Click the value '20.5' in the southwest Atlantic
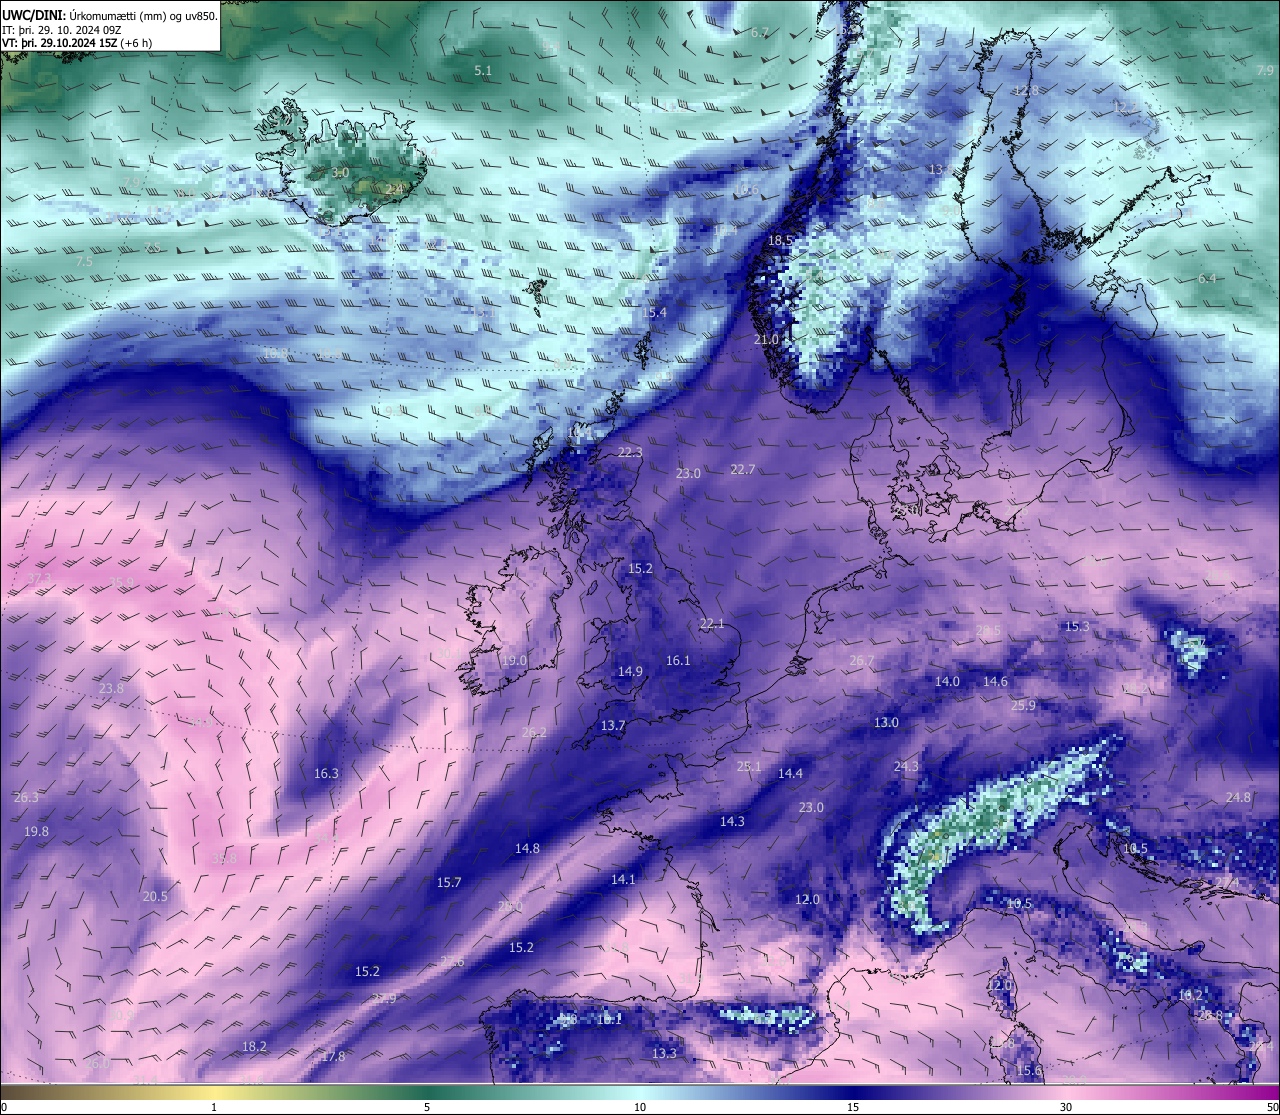 tap(155, 897)
